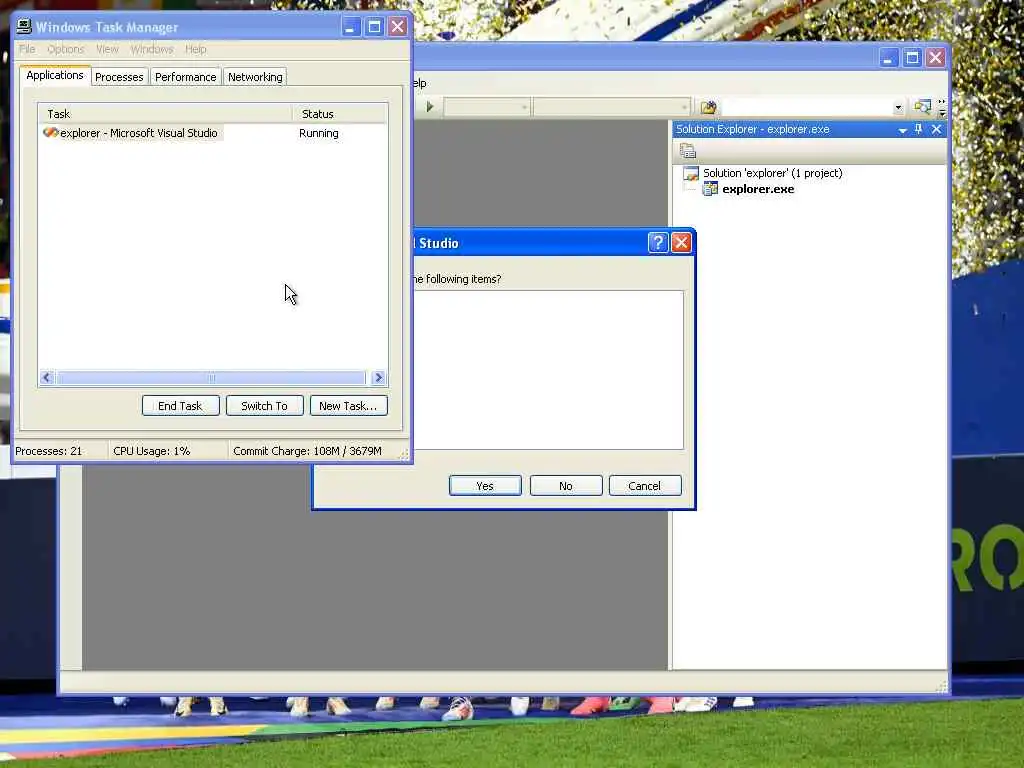The height and width of the screenshot is (768, 1024).
Task: Switch to the Processes tab
Action: point(119,77)
